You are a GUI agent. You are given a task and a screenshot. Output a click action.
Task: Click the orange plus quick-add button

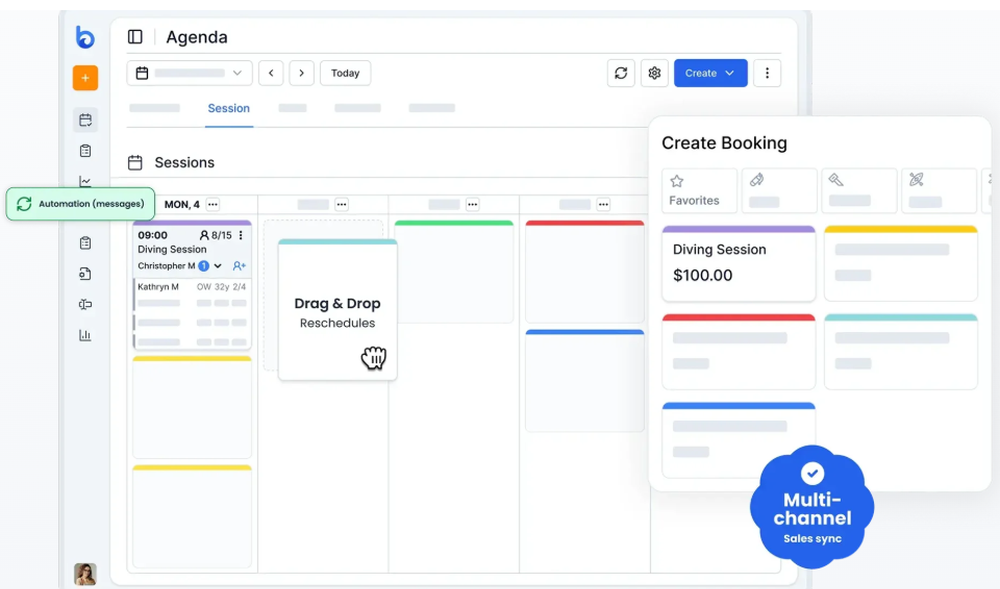(85, 78)
